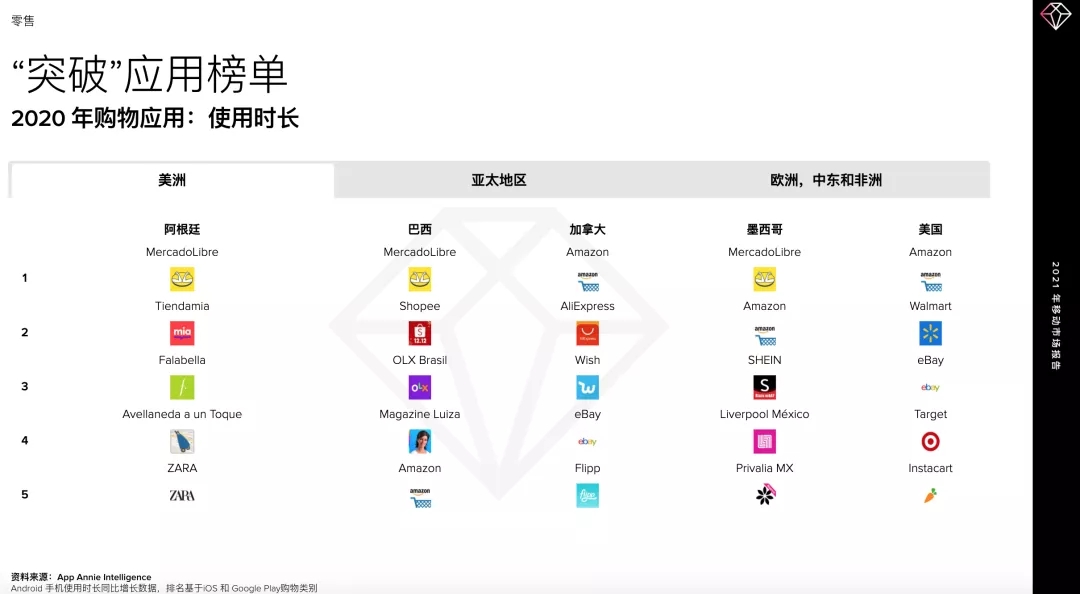The height and width of the screenshot is (594, 1080).
Task: Click the Target label
Action: click(931, 414)
